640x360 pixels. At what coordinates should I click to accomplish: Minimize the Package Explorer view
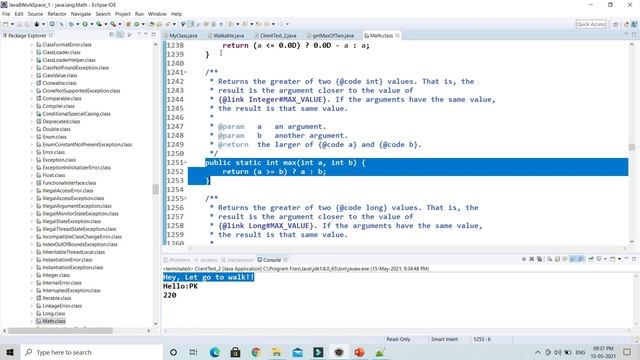coord(145,34)
